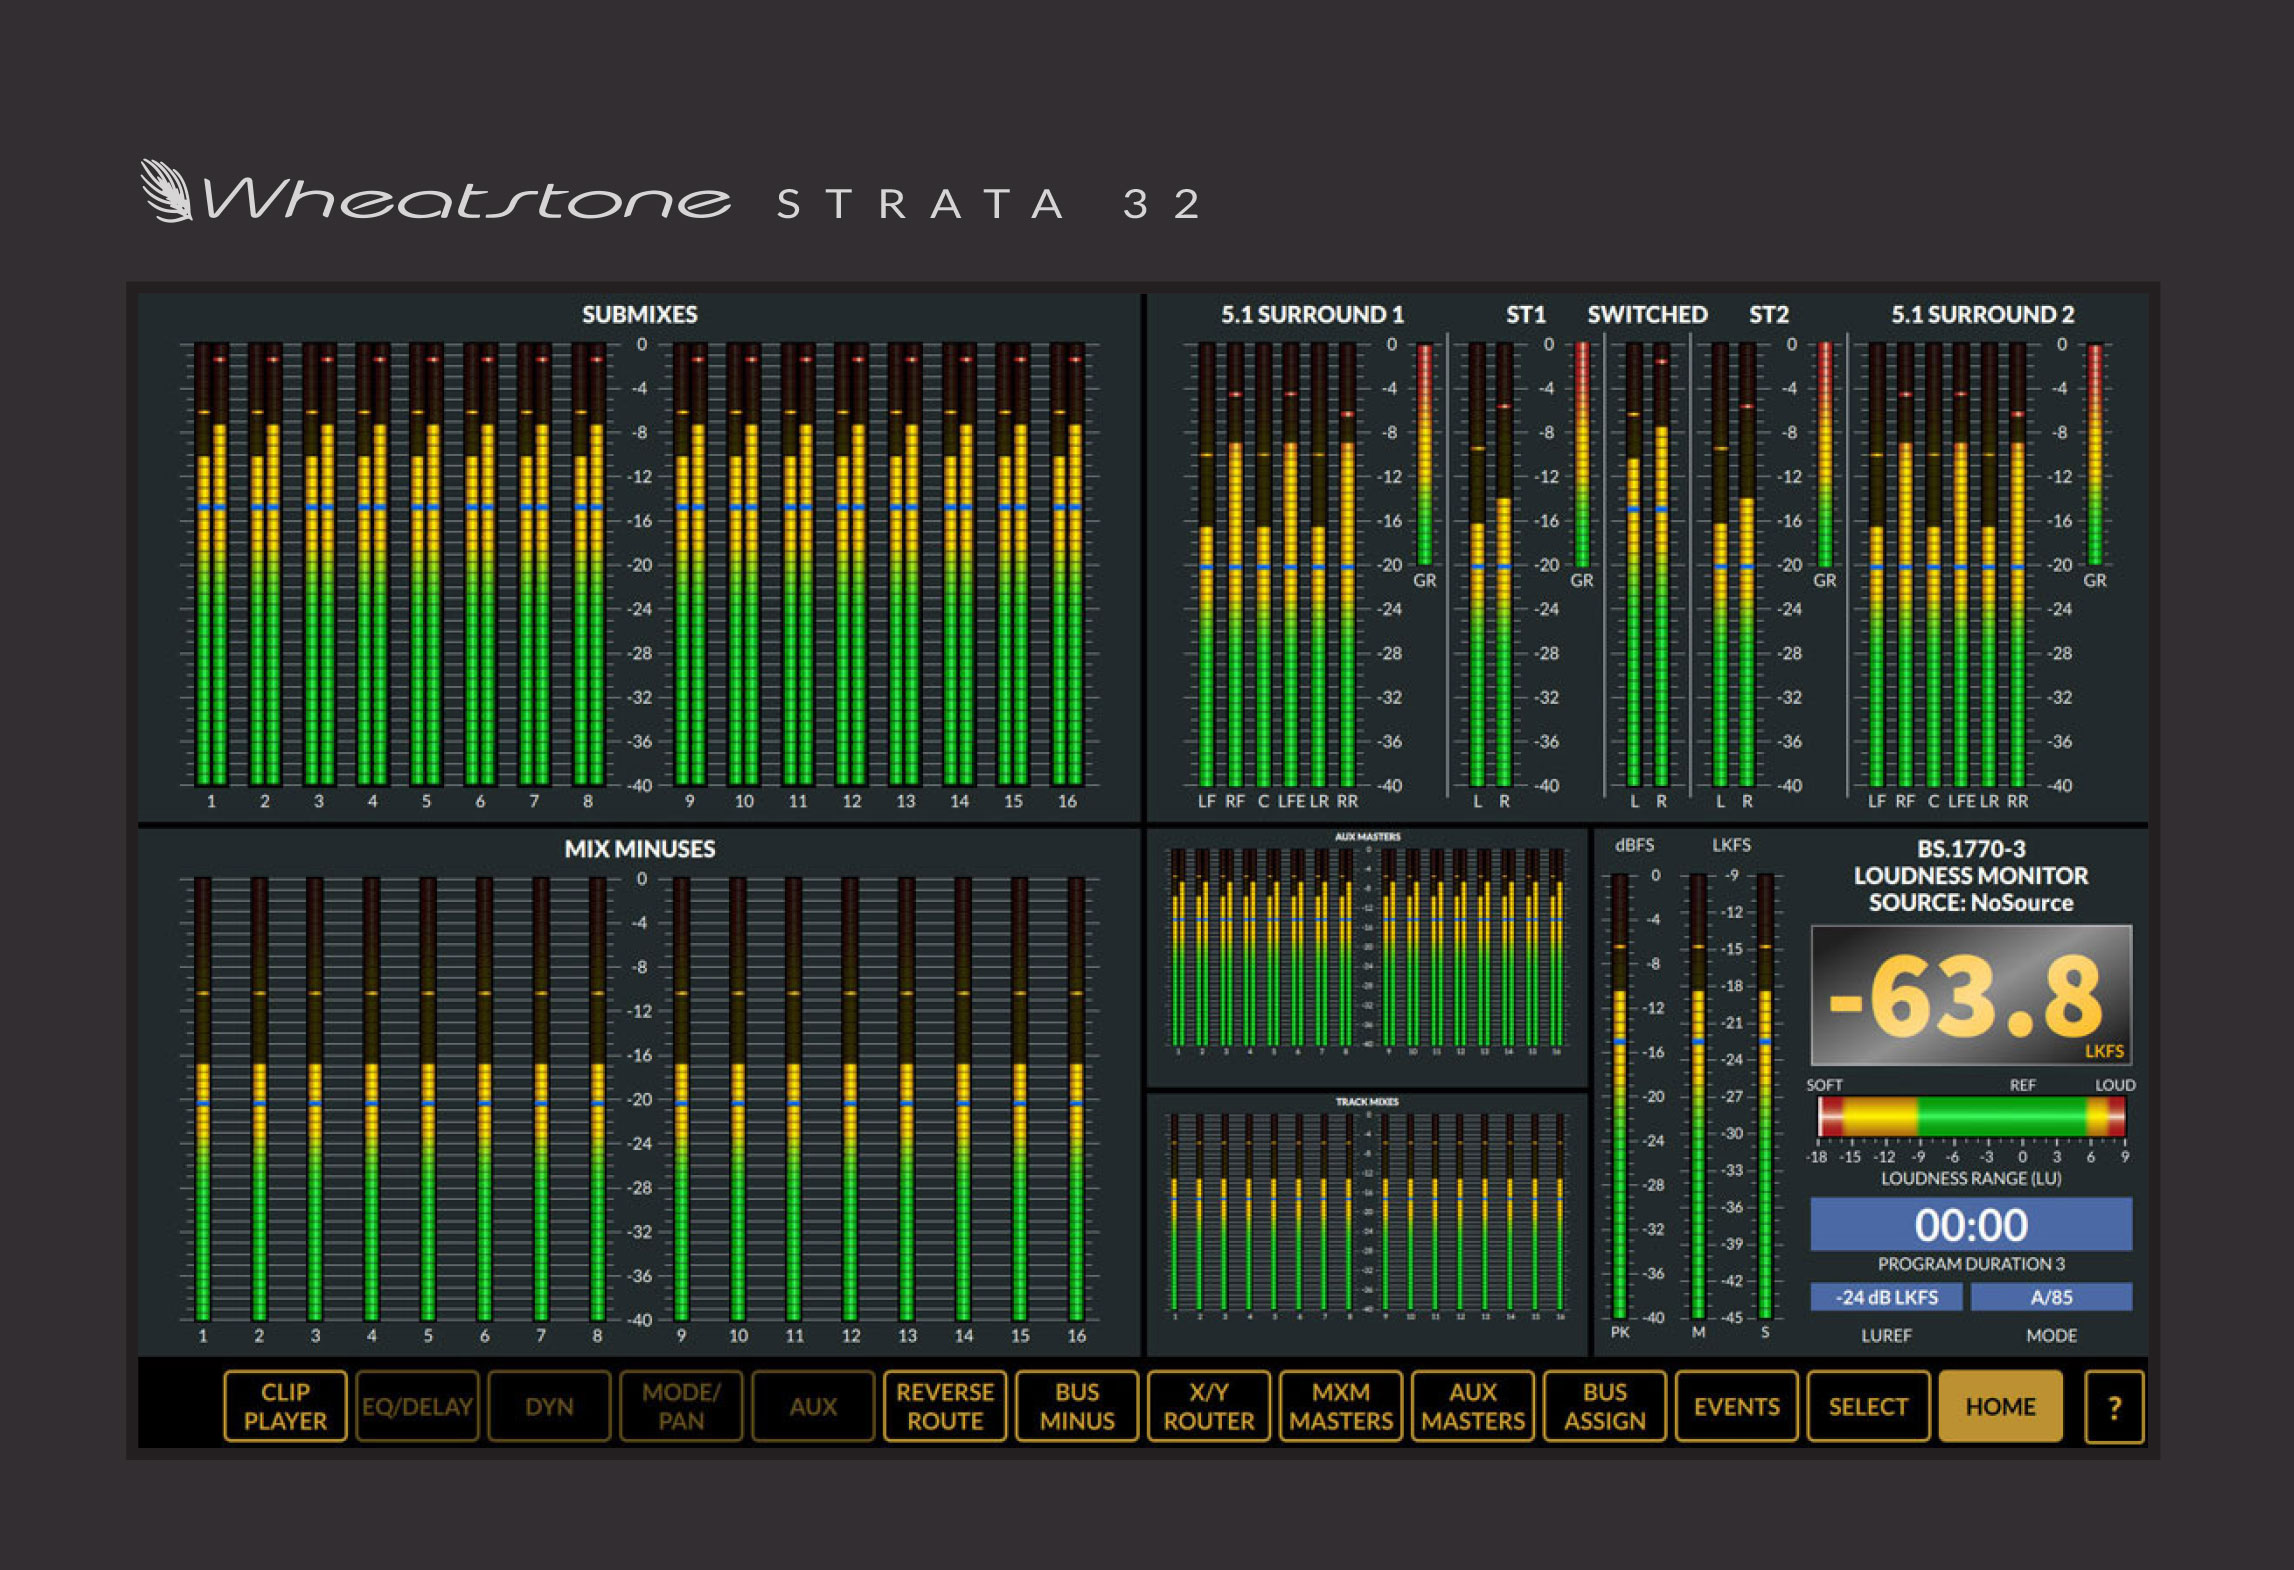Click SOURCE: NoSource label
The image size is (2294, 1570).
1971,903
